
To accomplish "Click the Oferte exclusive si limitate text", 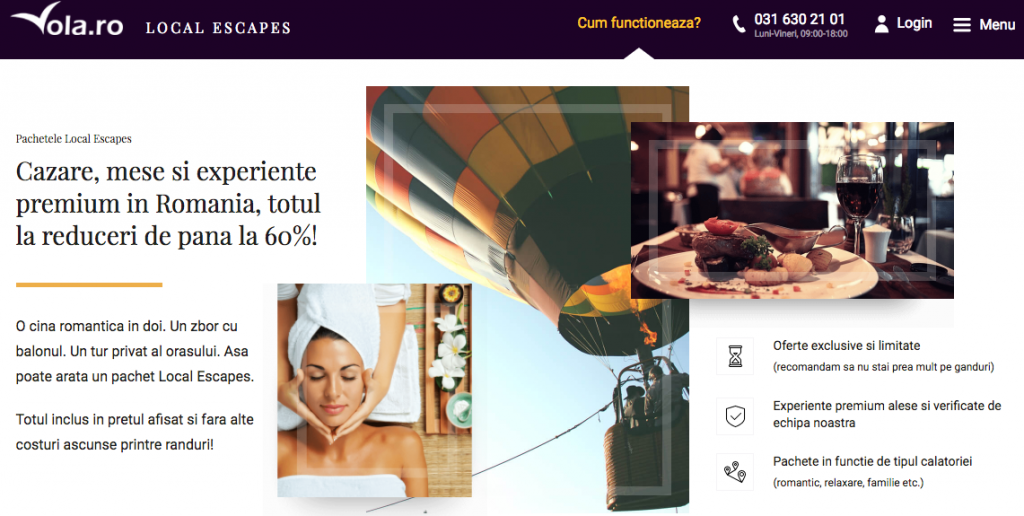I will tap(846, 346).
